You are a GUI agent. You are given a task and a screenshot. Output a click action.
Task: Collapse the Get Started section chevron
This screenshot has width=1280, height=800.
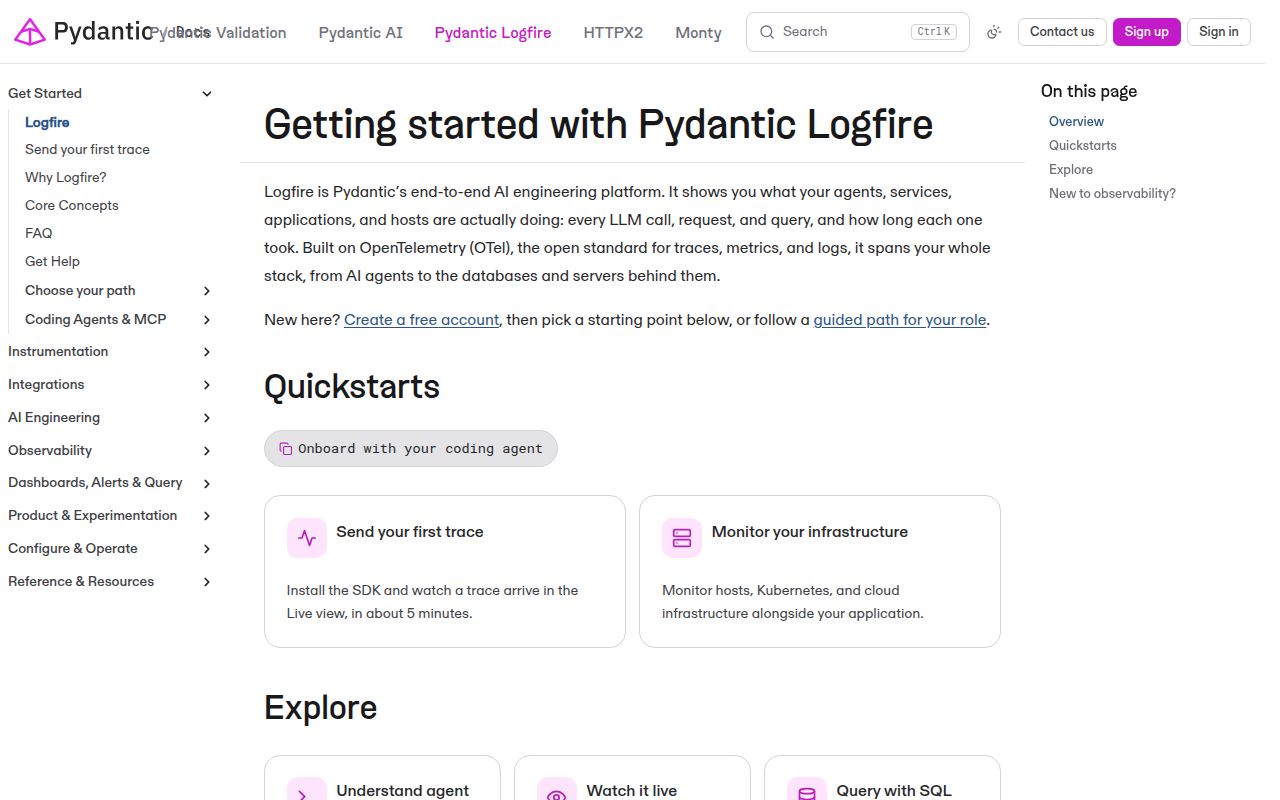pyautogui.click(x=207, y=94)
